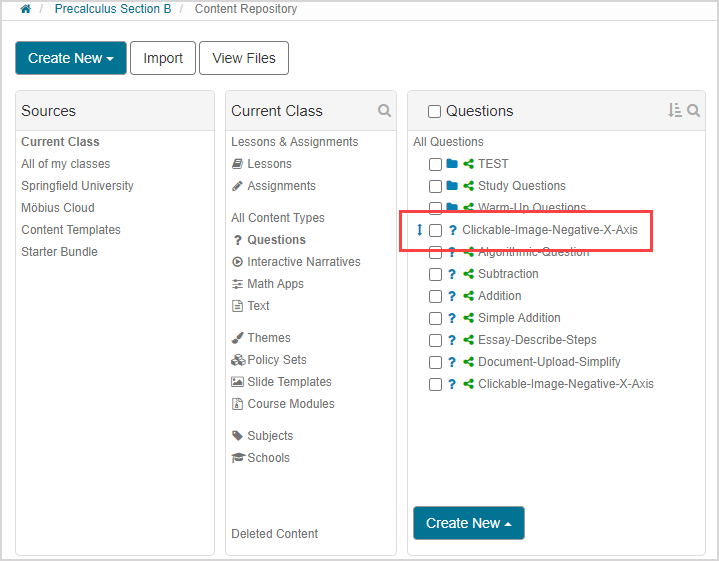Check the Essay-Describe-Steps checkbox
This screenshot has width=719, height=561.
(x=435, y=340)
